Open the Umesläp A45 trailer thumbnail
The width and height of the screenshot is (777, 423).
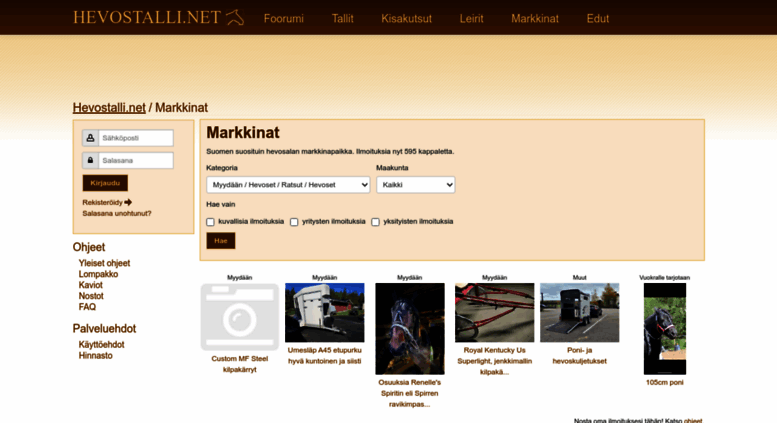tap(325, 313)
